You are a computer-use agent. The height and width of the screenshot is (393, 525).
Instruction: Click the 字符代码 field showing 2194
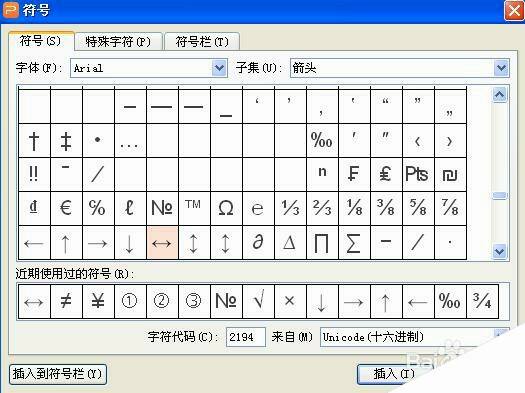[245, 337]
